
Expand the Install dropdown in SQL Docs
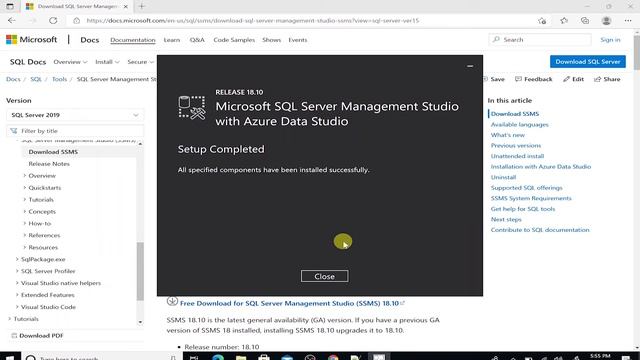[107, 62]
